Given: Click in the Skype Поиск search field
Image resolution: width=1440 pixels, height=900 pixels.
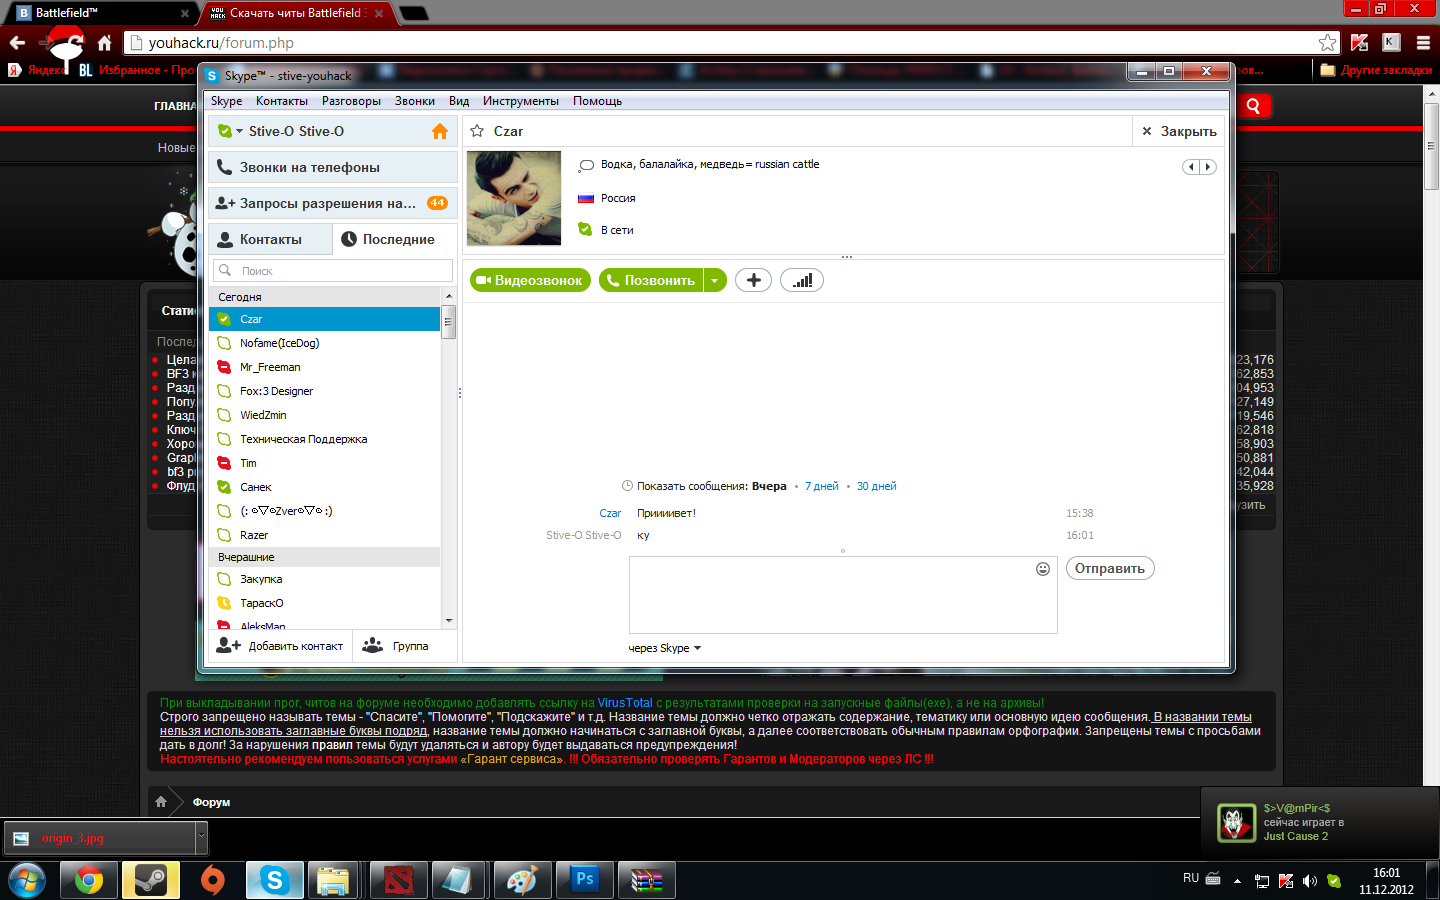Looking at the screenshot, I should coord(333,270).
